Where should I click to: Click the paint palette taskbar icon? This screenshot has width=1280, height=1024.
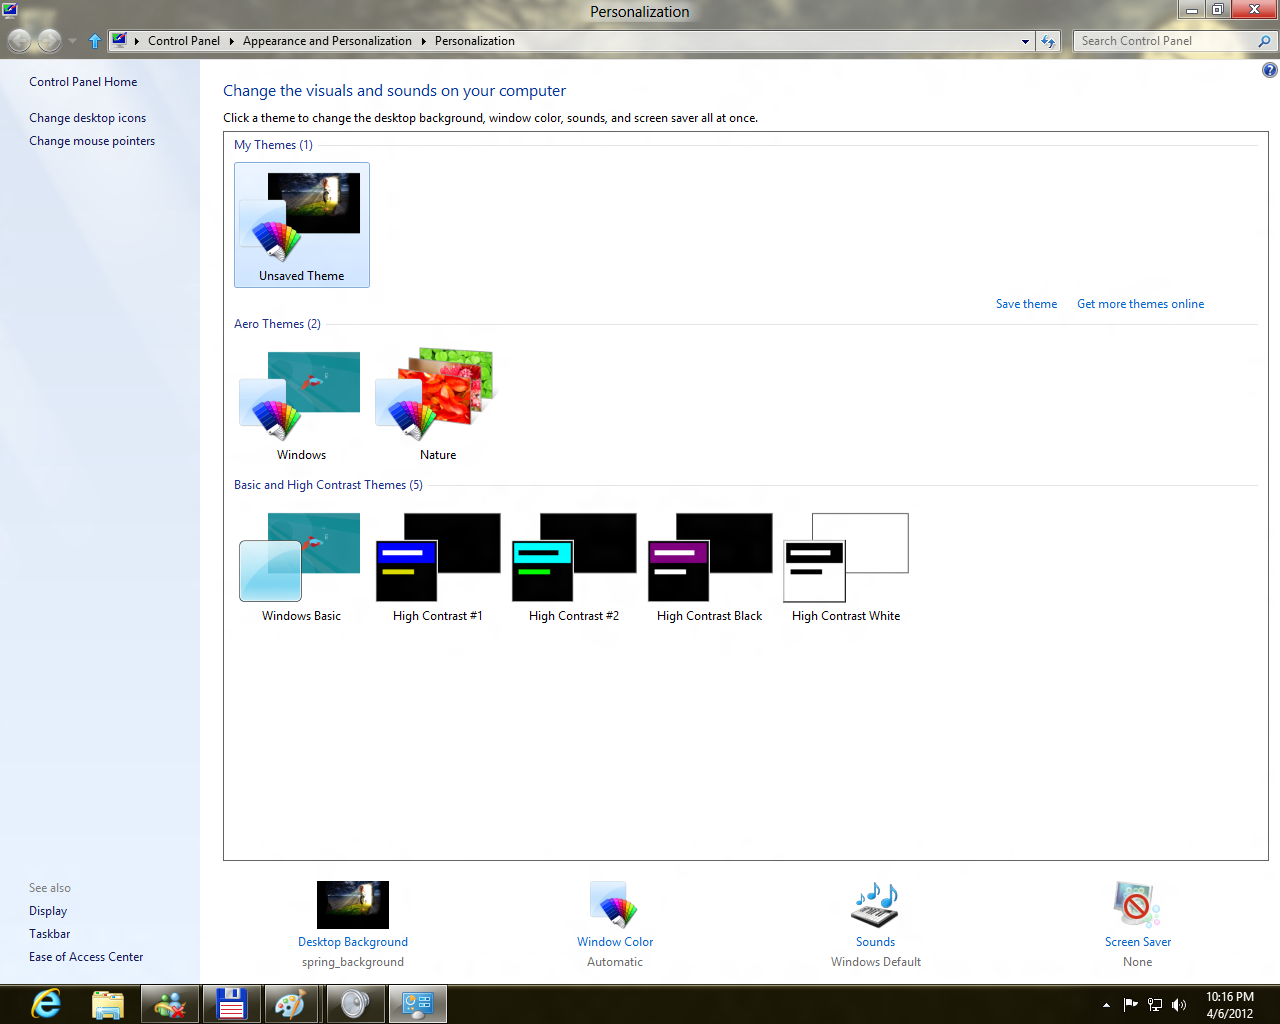291,1003
